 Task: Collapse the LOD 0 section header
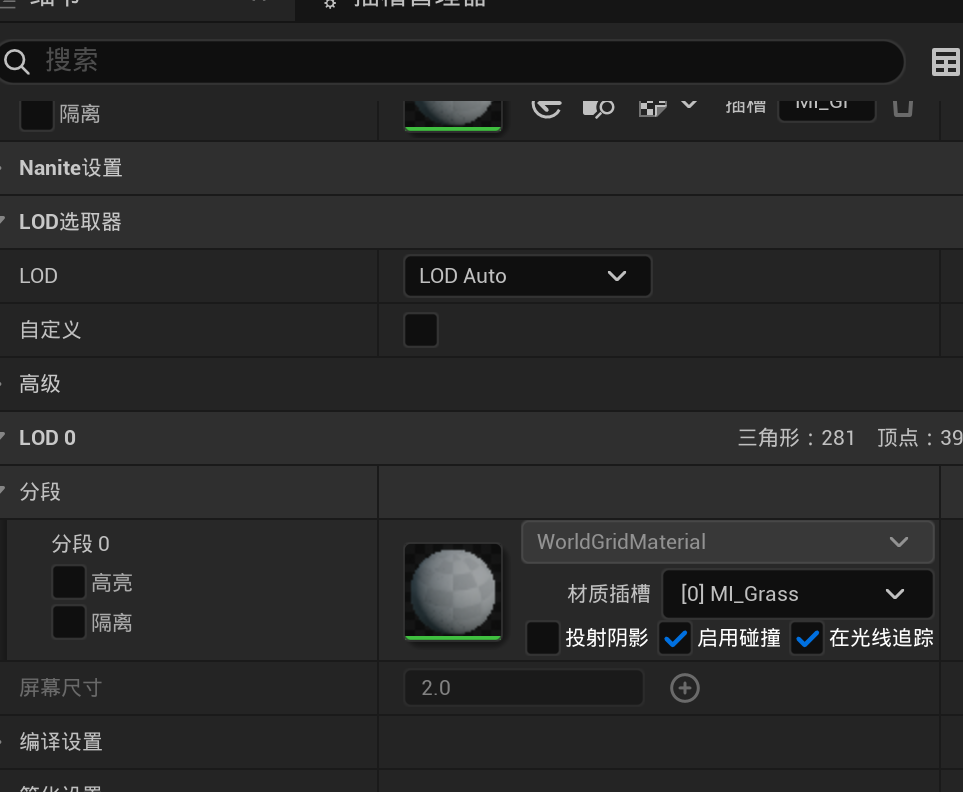point(47,438)
